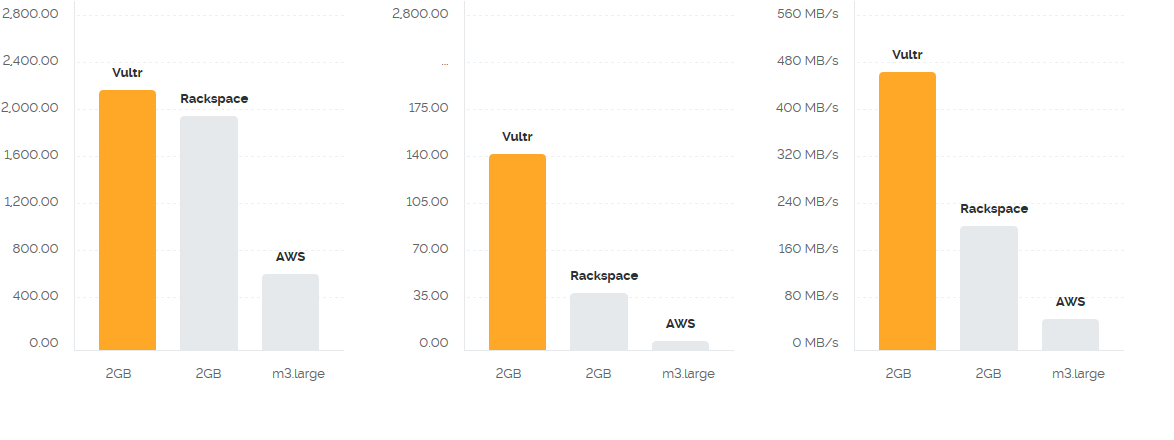The height and width of the screenshot is (440, 1174).
Task: Click the AWS label in middle chart
Action: pyautogui.click(x=681, y=324)
